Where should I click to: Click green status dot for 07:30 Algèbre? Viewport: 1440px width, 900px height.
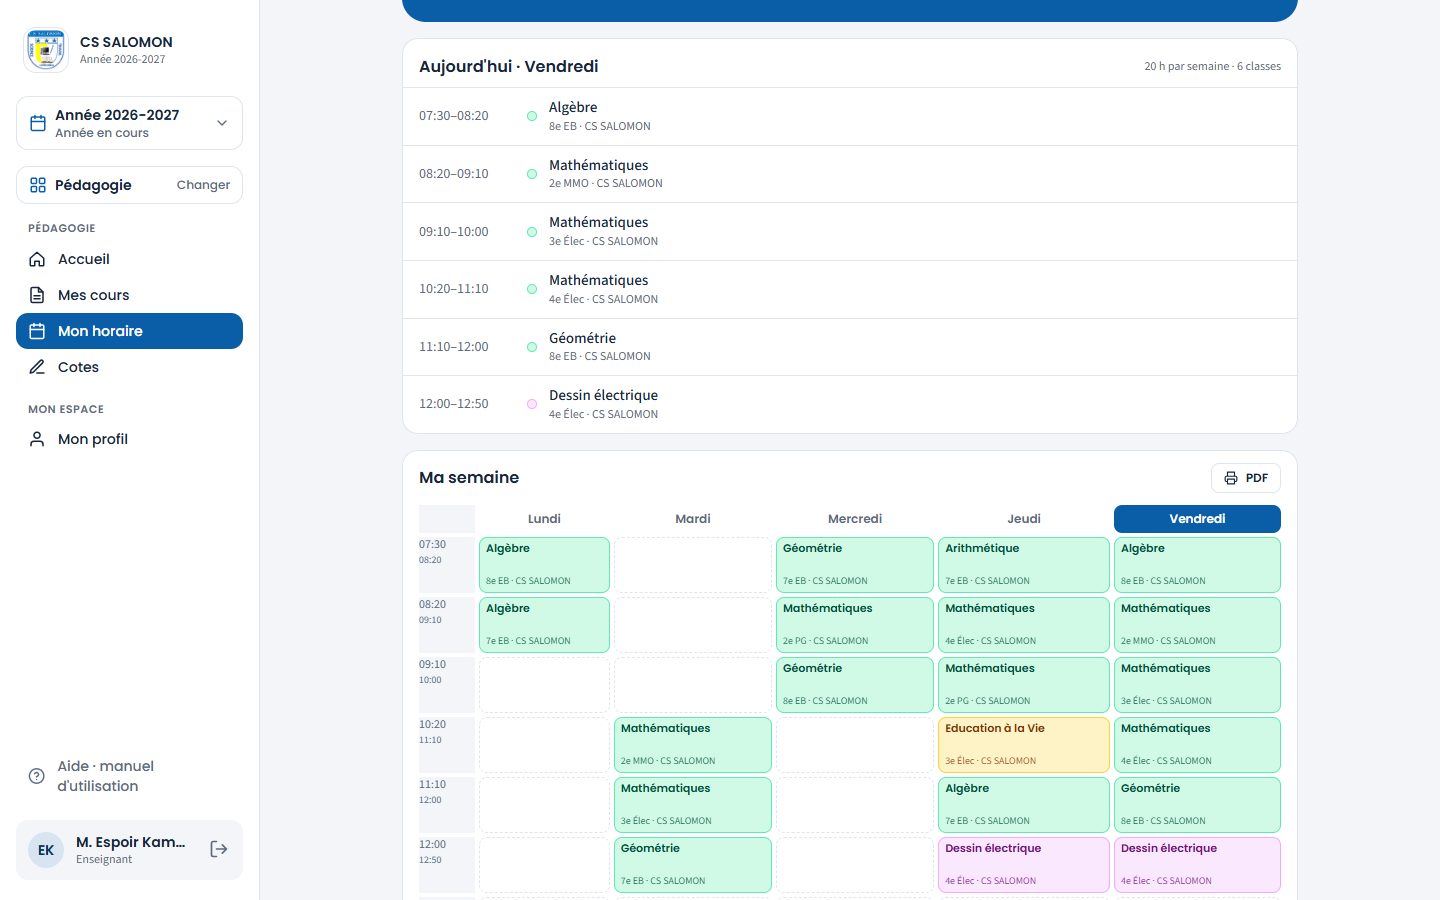pyautogui.click(x=532, y=116)
